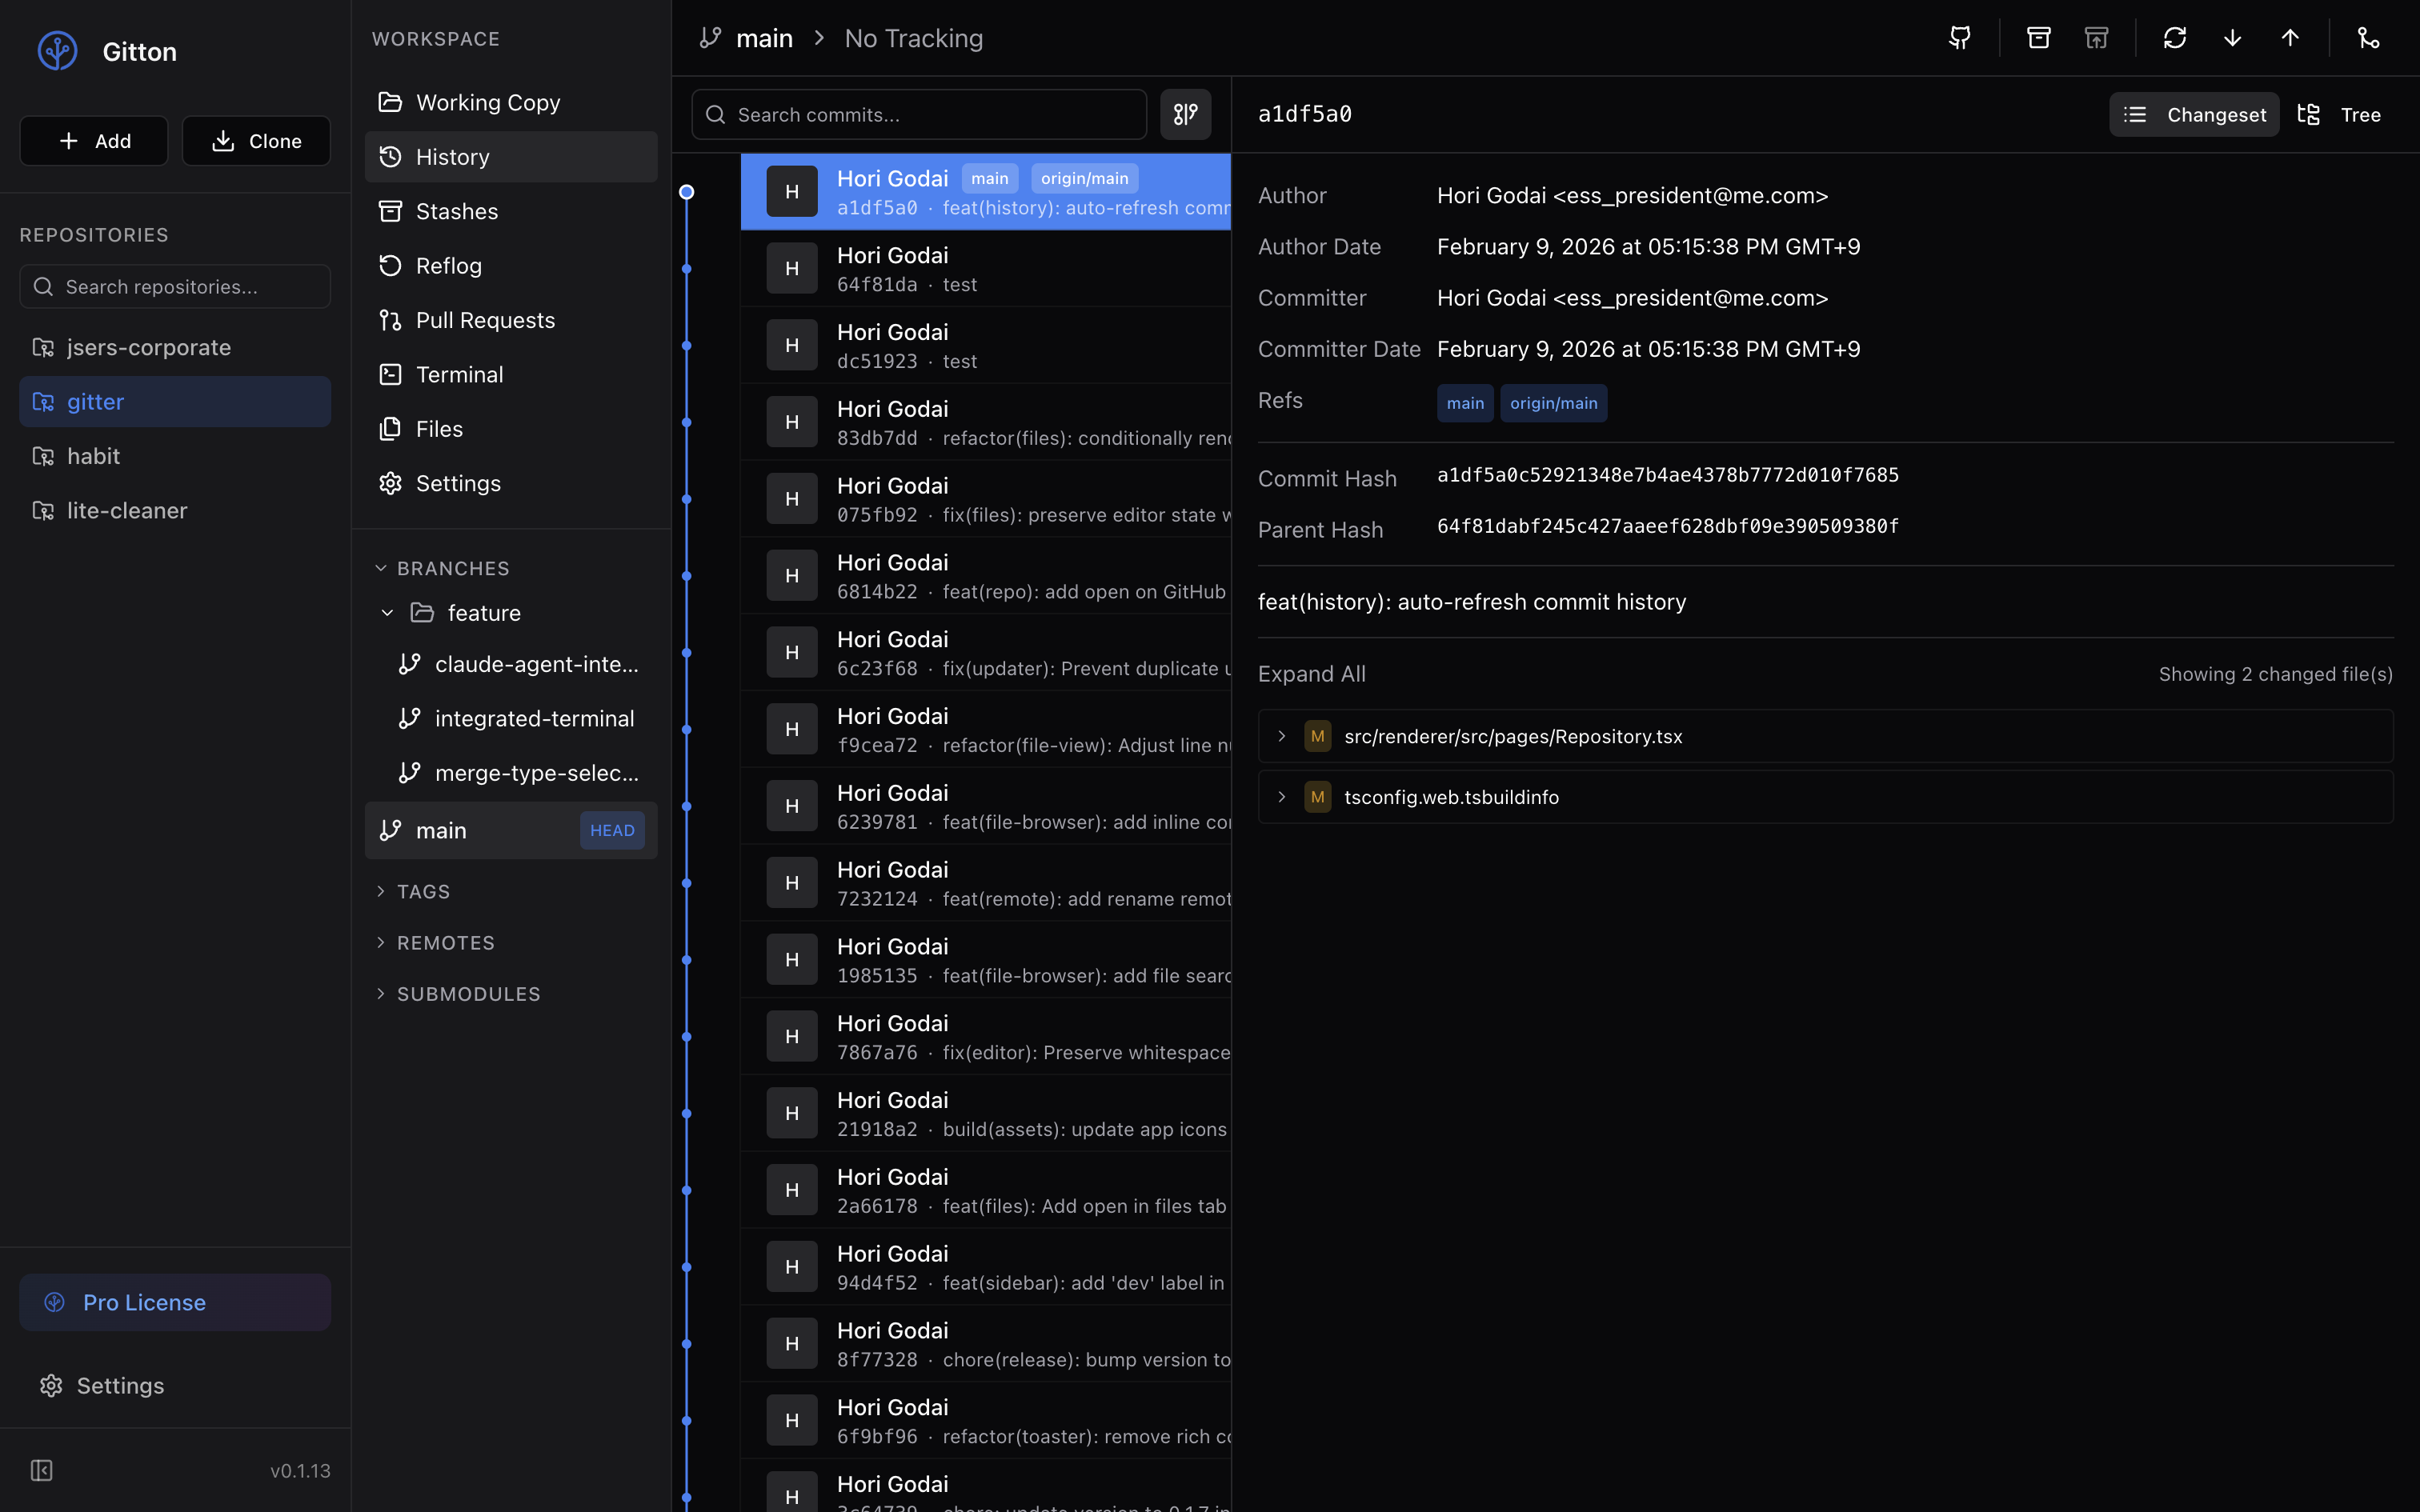The height and width of the screenshot is (1512, 2420).
Task: Click the Clone button
Action: (x=256, y=141)
